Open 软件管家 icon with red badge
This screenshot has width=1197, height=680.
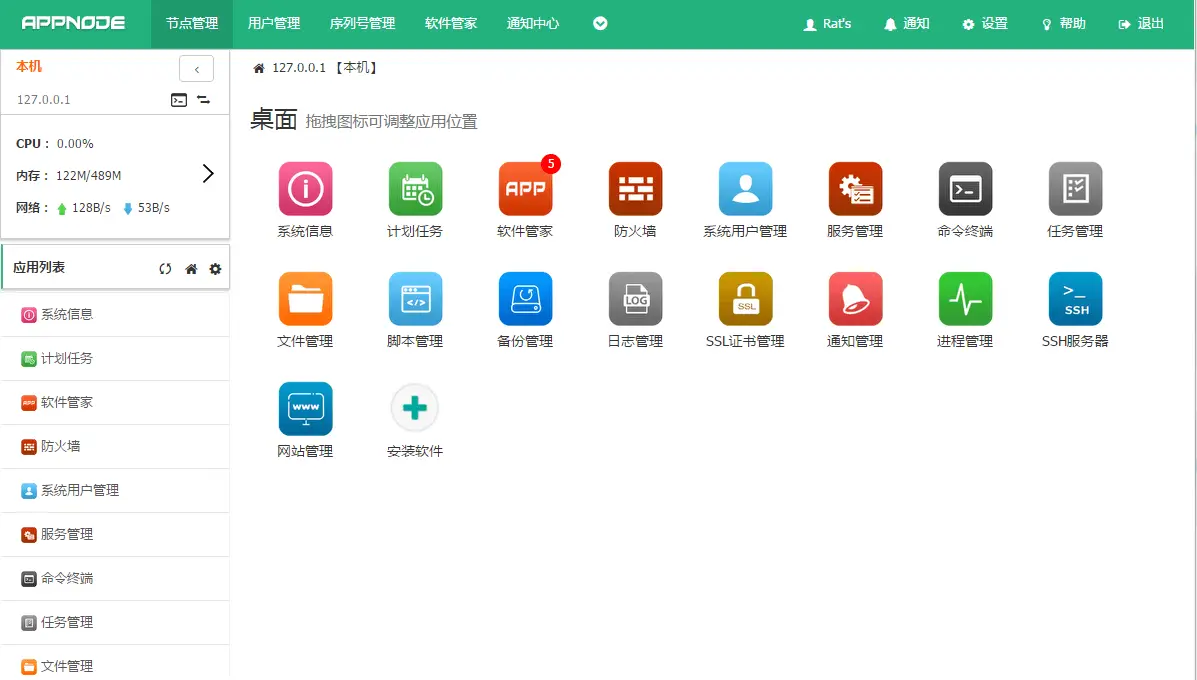525,189
